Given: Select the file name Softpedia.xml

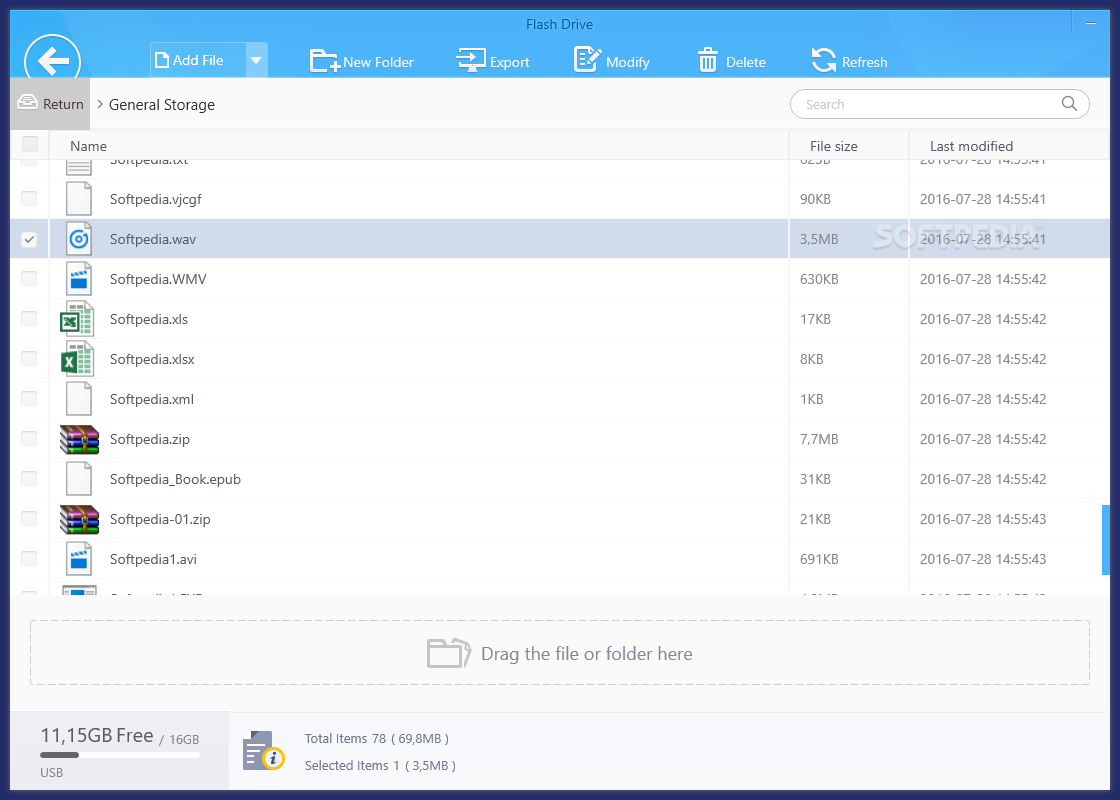Looking at the screenshot, I should (x=151, y=399).
